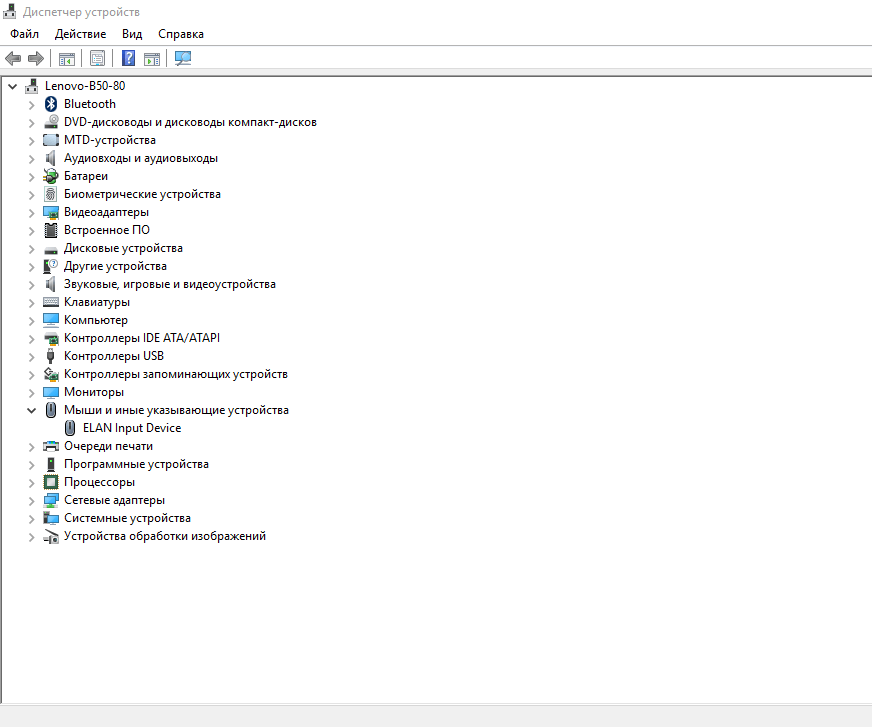
Task: Open the Вид menu
Action: pyautogui.click(x=132, y=34)
